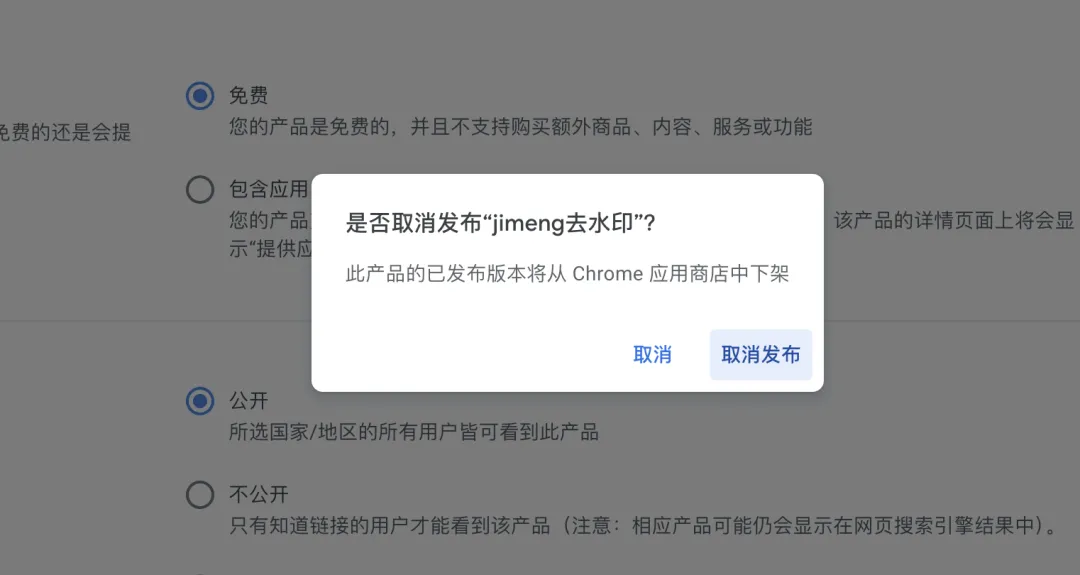Confirm with the 取消发布 button
Viewport: 1080px width, 575px height.
(760, 355)
